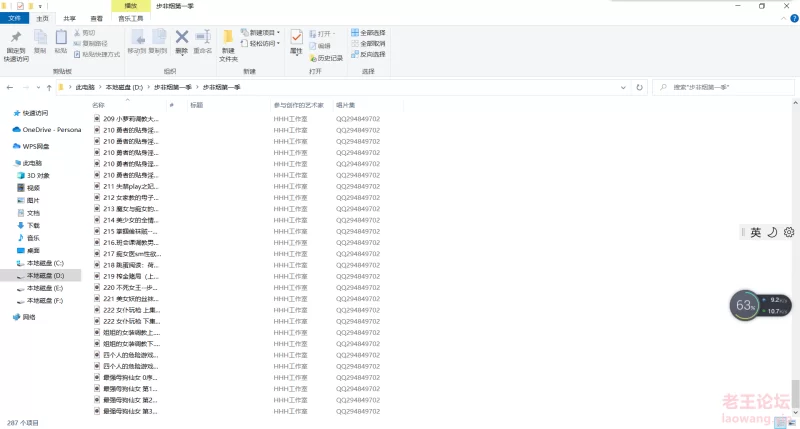Open WPS网盘 in navigation pane

click(31, 146)
